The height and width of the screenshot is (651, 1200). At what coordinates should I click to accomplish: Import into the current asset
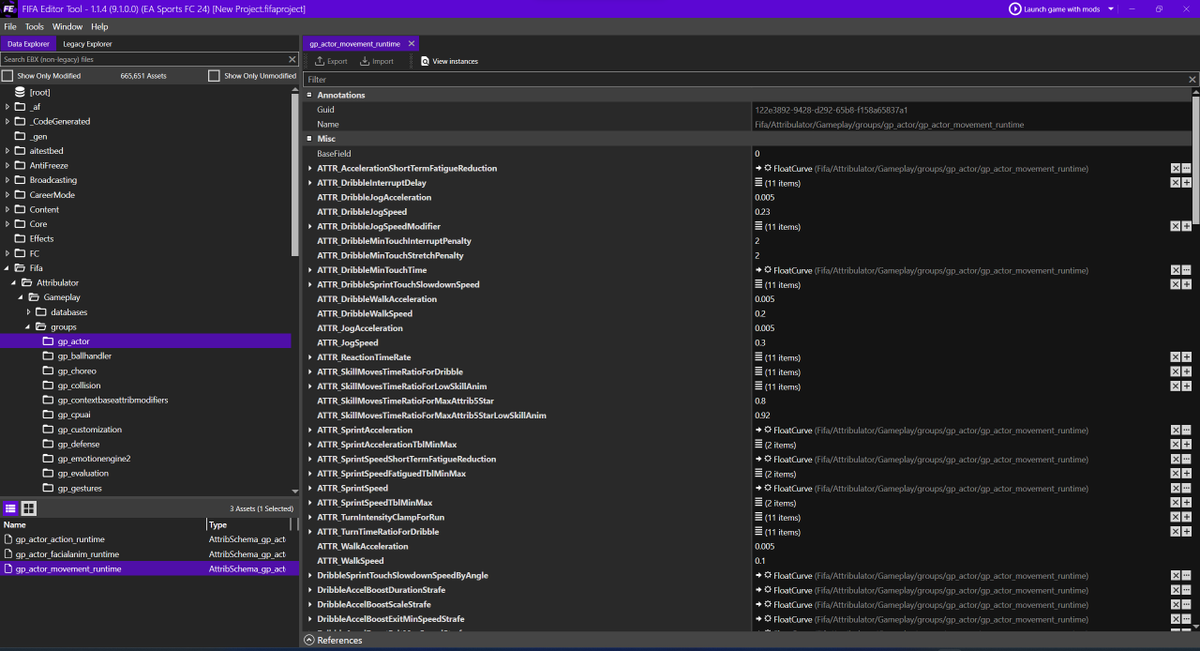pos(377,61)
